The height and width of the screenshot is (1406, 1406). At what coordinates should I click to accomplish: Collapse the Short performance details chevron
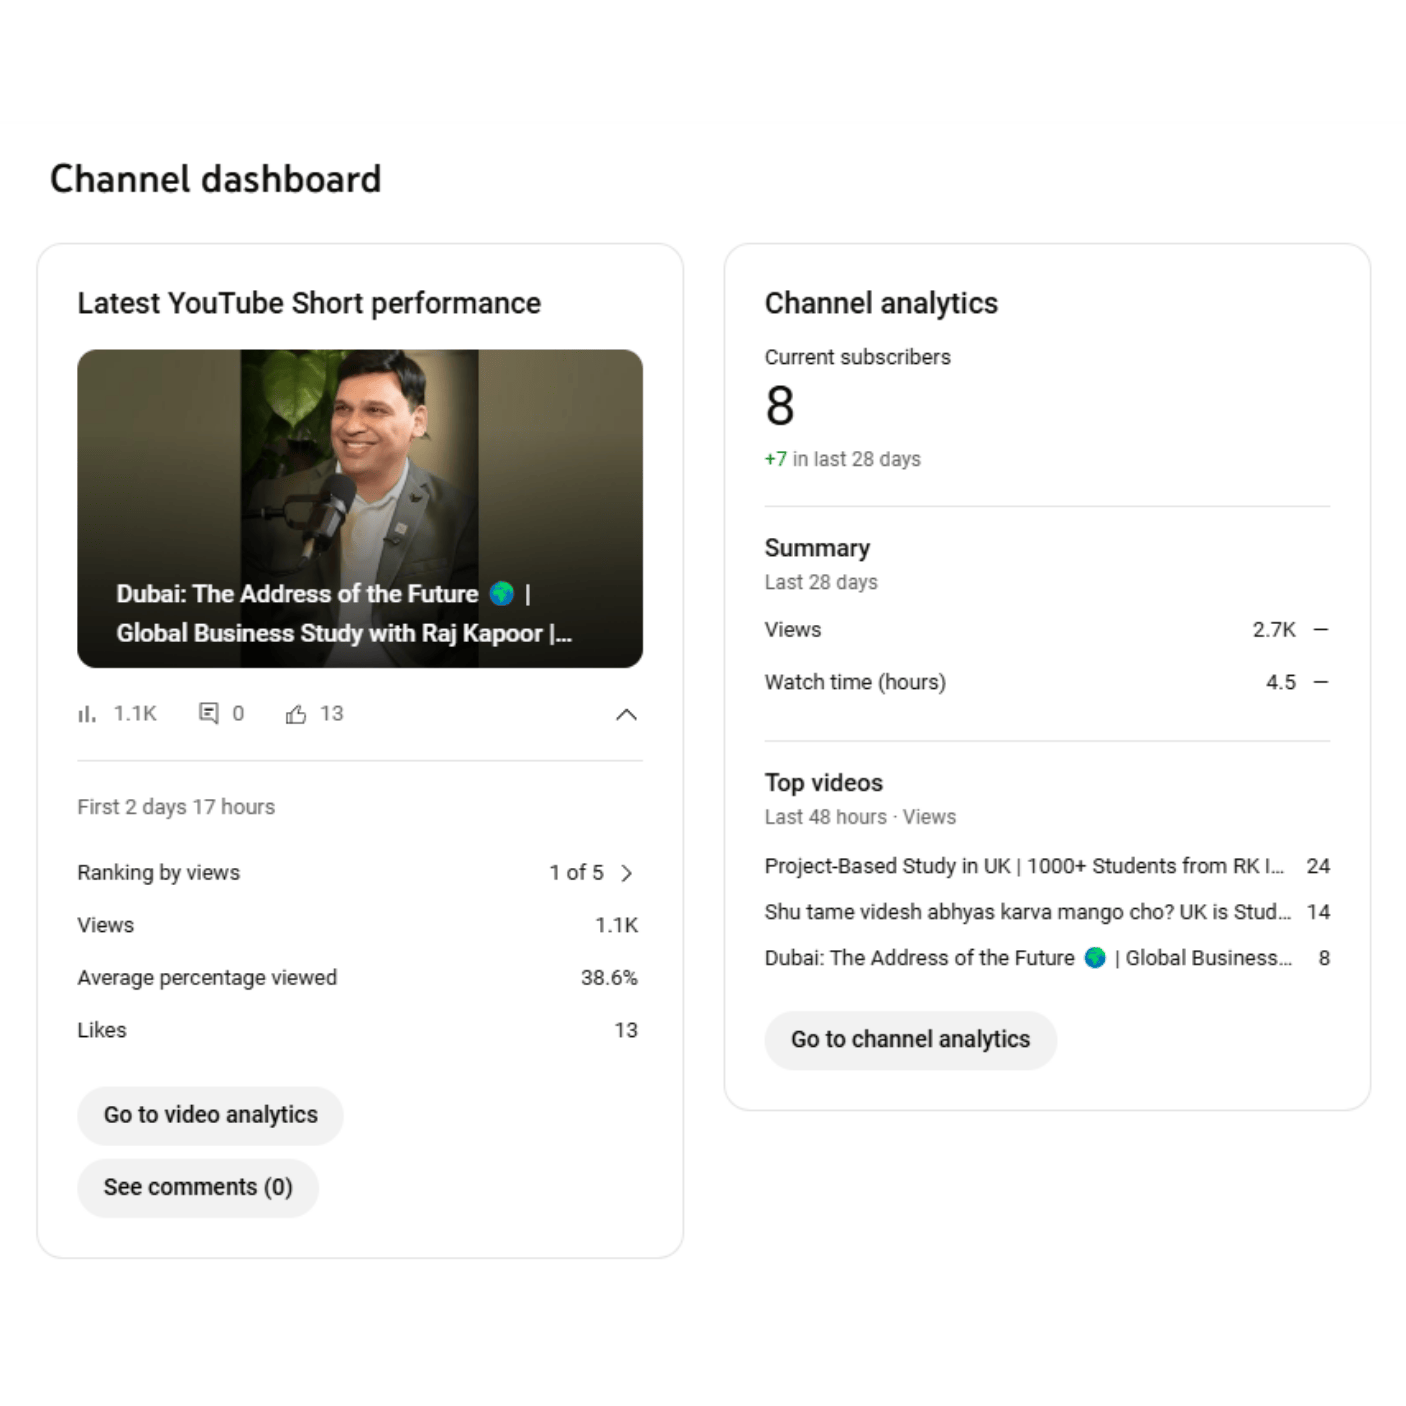[x=626, y=714]
